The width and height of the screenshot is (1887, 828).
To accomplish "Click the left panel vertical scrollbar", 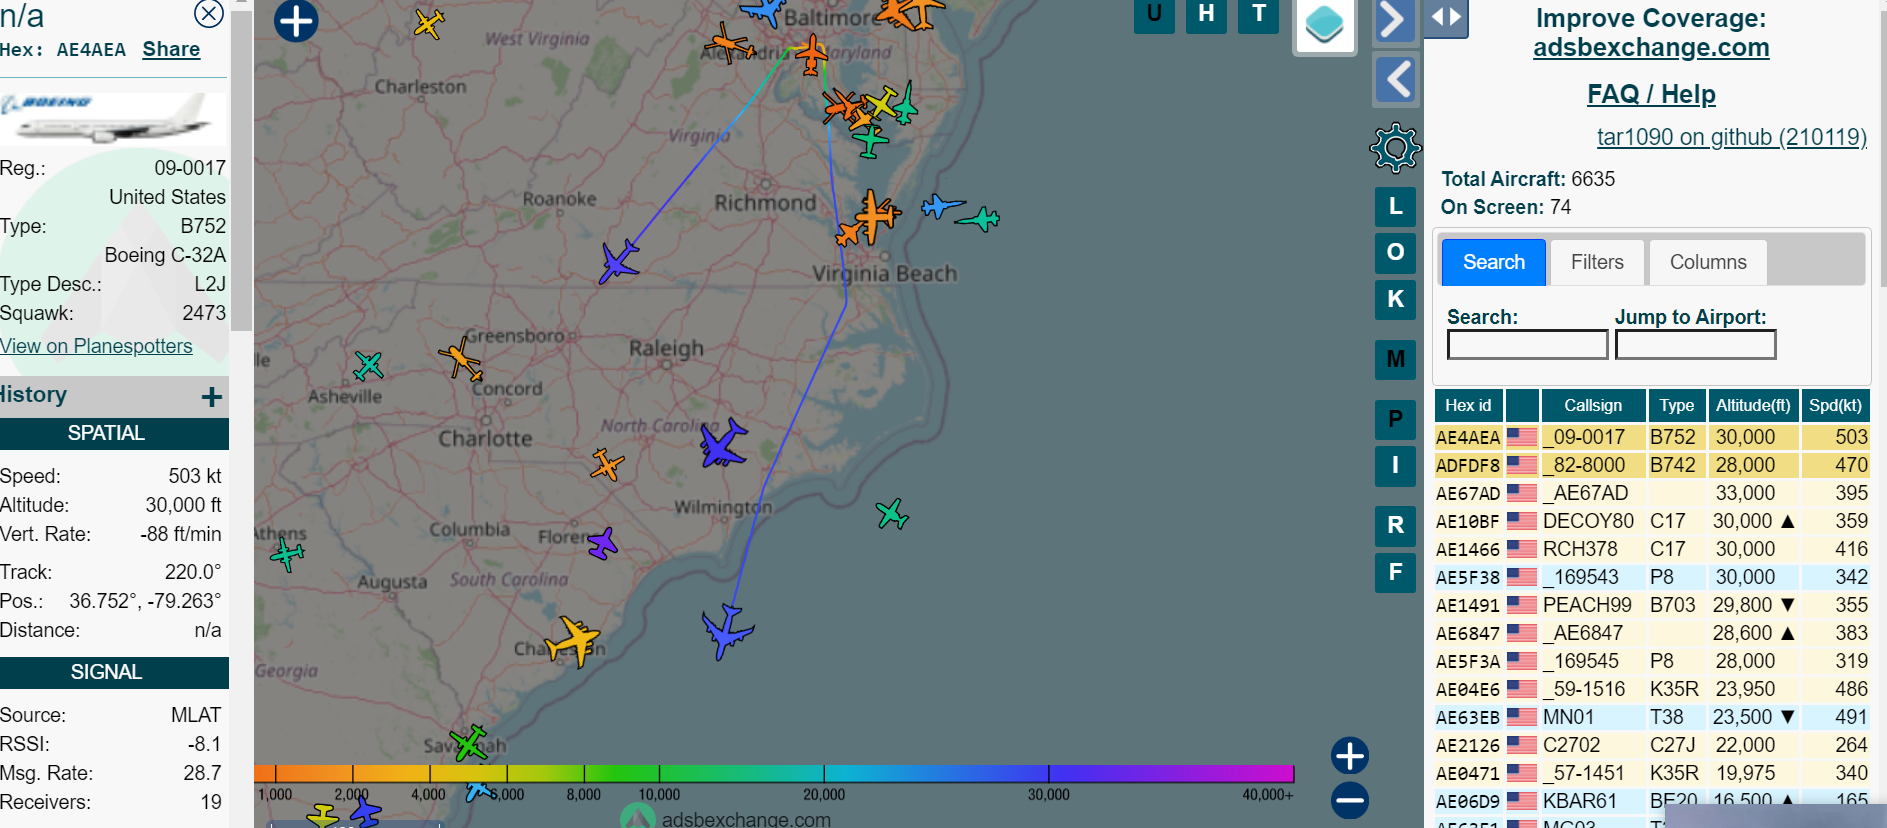I will click(x=241, y=170).
